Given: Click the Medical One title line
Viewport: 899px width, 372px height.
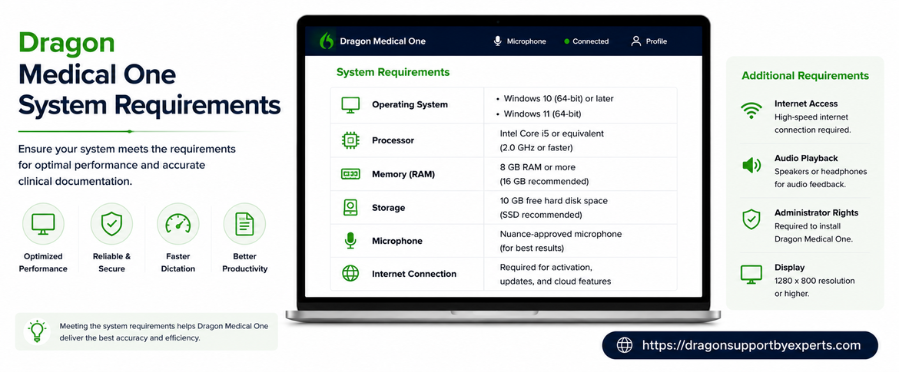Looking at the screenshot, I should [x=97, y=75].
